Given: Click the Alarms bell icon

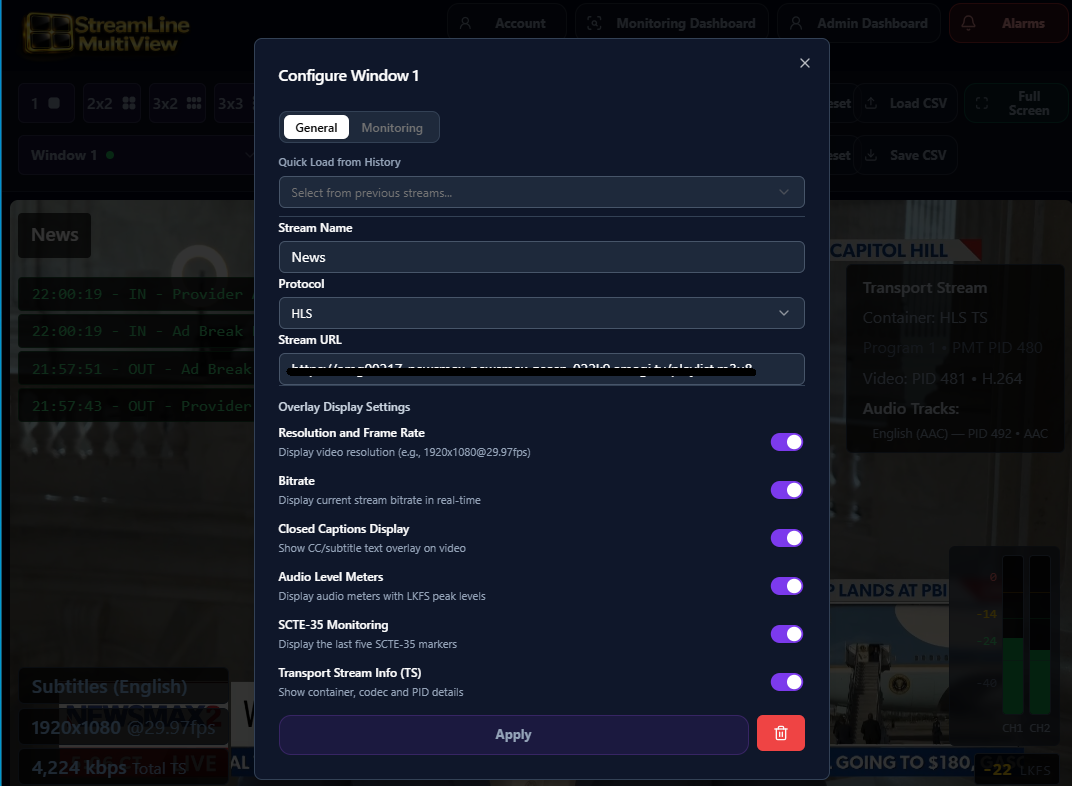Looking at the screenshot, I should tap(968, 23).
